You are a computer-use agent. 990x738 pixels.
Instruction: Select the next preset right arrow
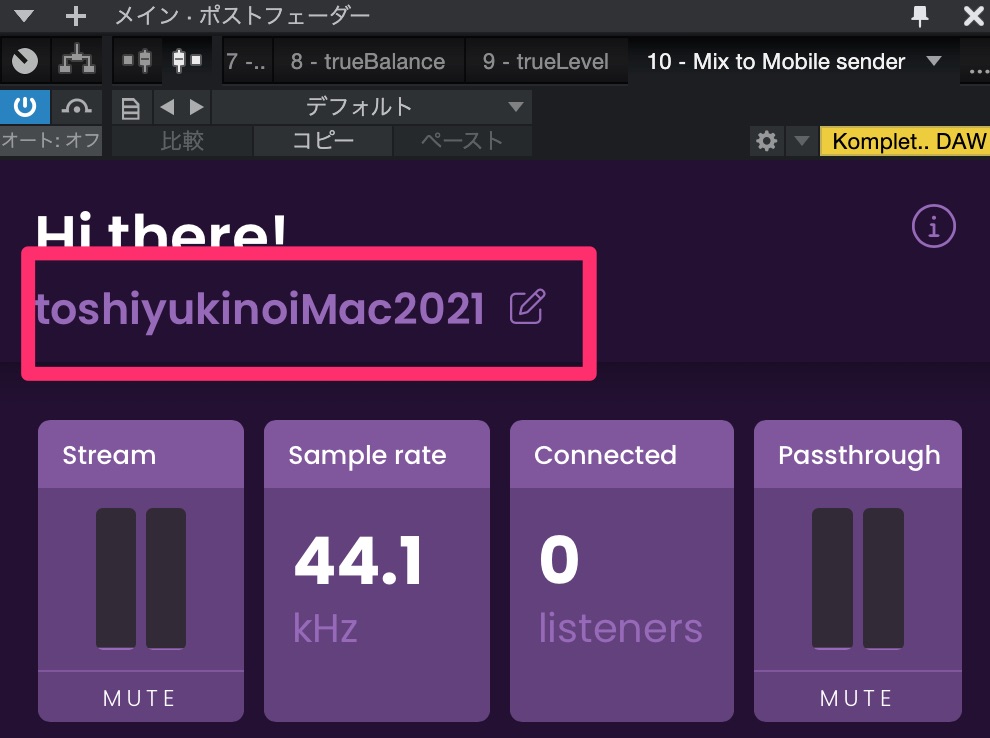pyautogui.click(x=196, y=107)
